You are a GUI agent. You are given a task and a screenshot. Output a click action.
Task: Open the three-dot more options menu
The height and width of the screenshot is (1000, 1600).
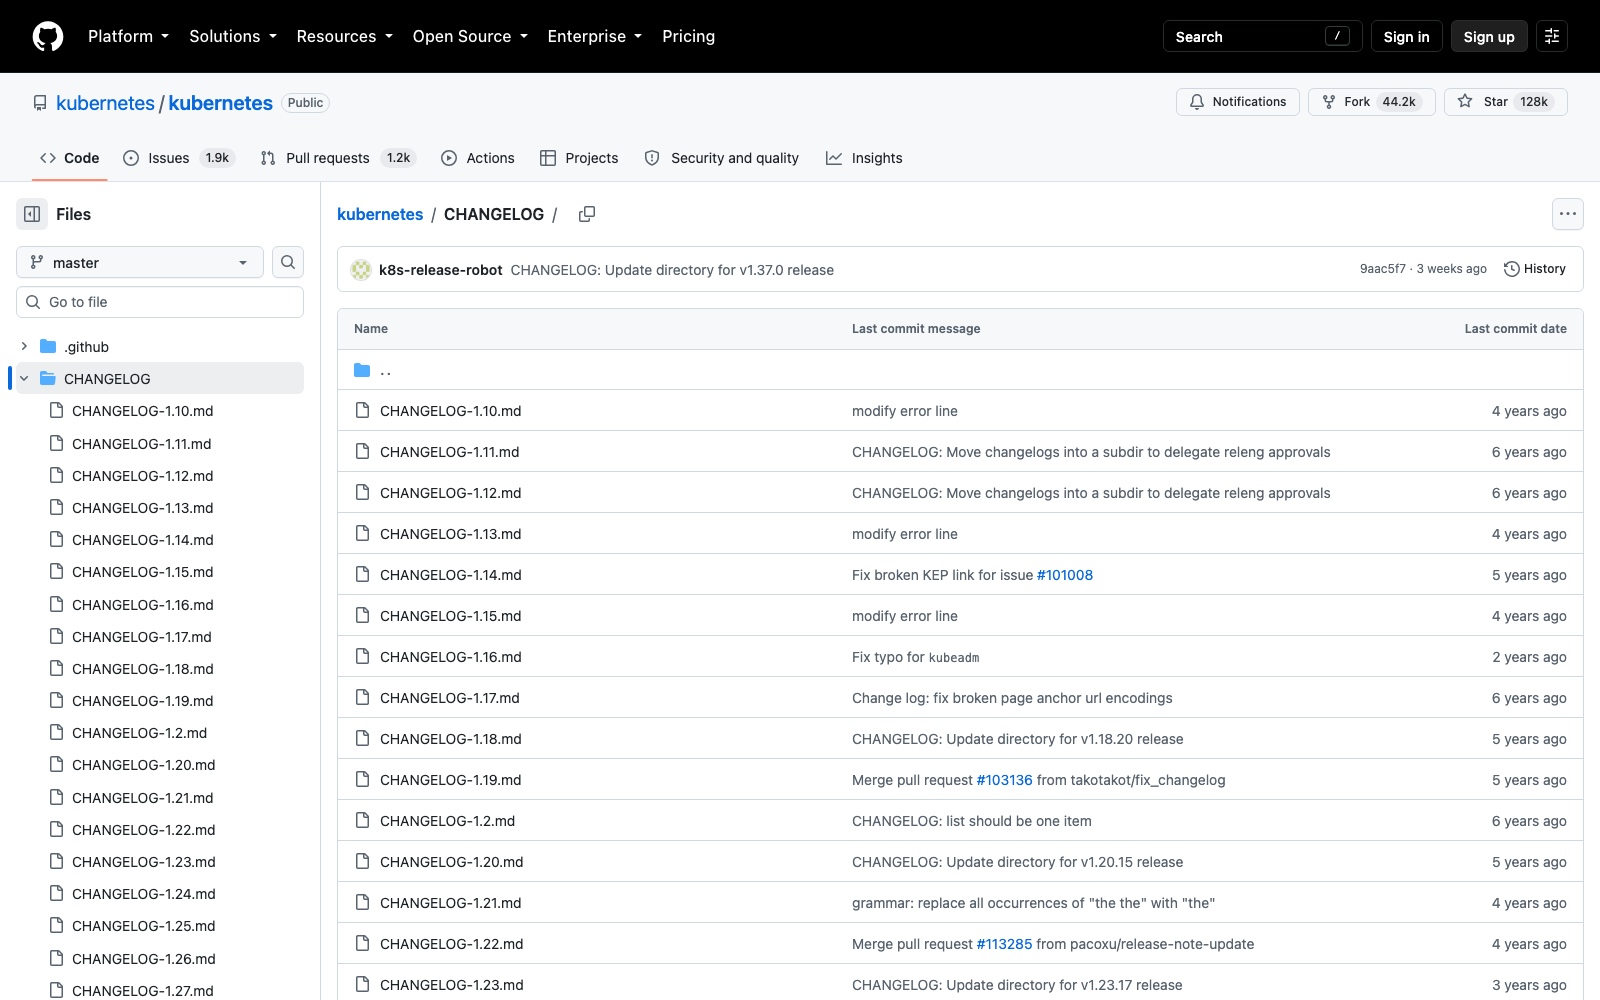click(1568, 214)
